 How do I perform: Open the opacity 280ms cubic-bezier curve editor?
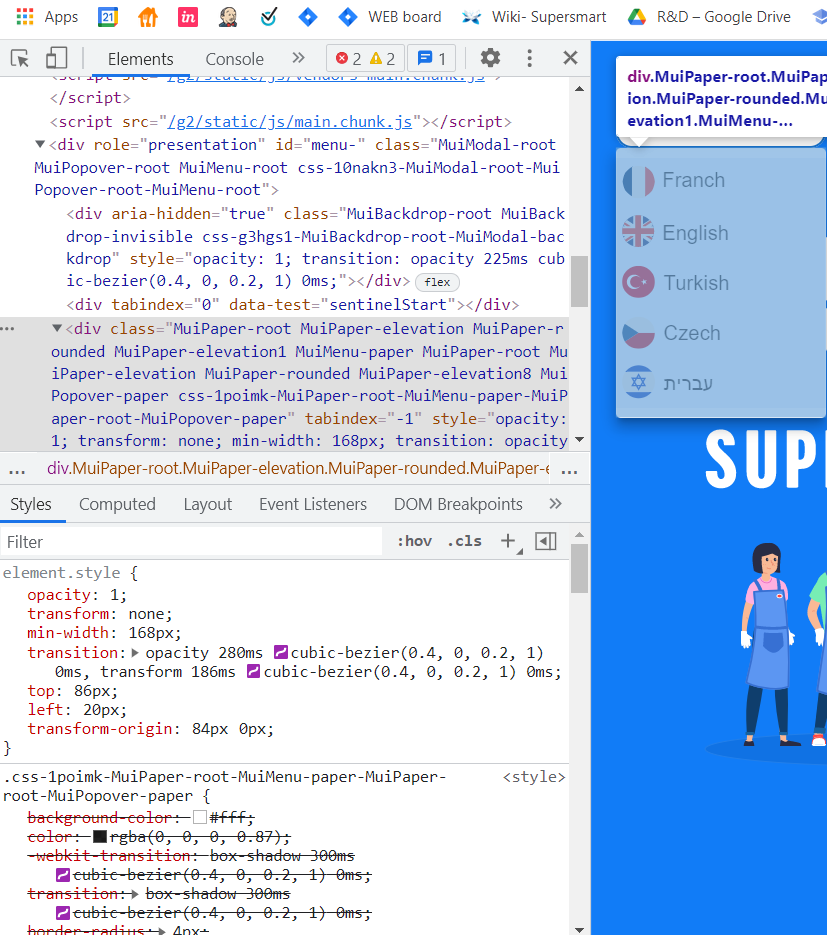281,652
